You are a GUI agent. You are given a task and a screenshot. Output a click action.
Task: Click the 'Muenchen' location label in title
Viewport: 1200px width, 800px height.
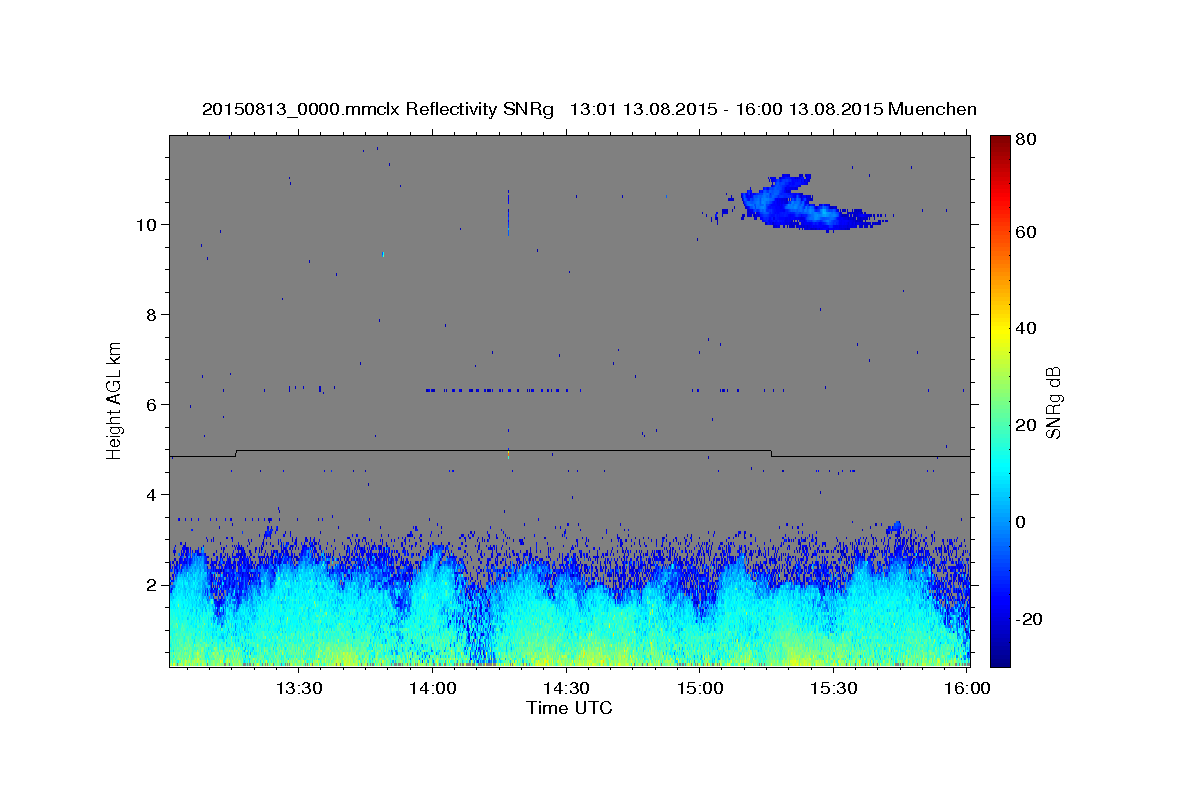[931, 108]
